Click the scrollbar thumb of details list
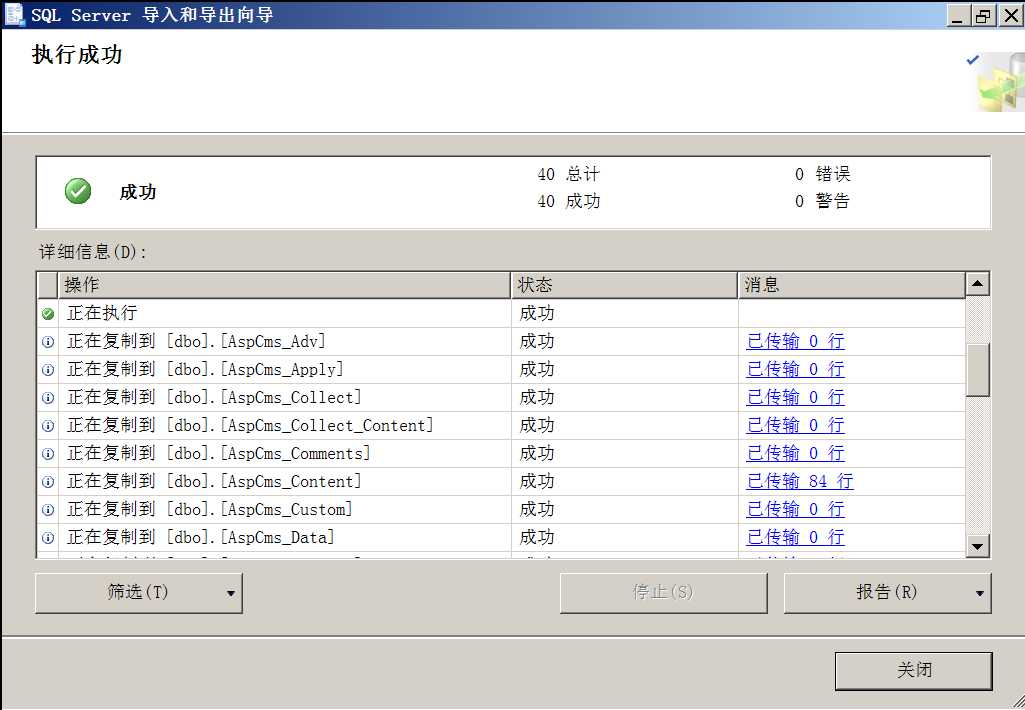This screenshot has height=710, width=1025. 977,370
